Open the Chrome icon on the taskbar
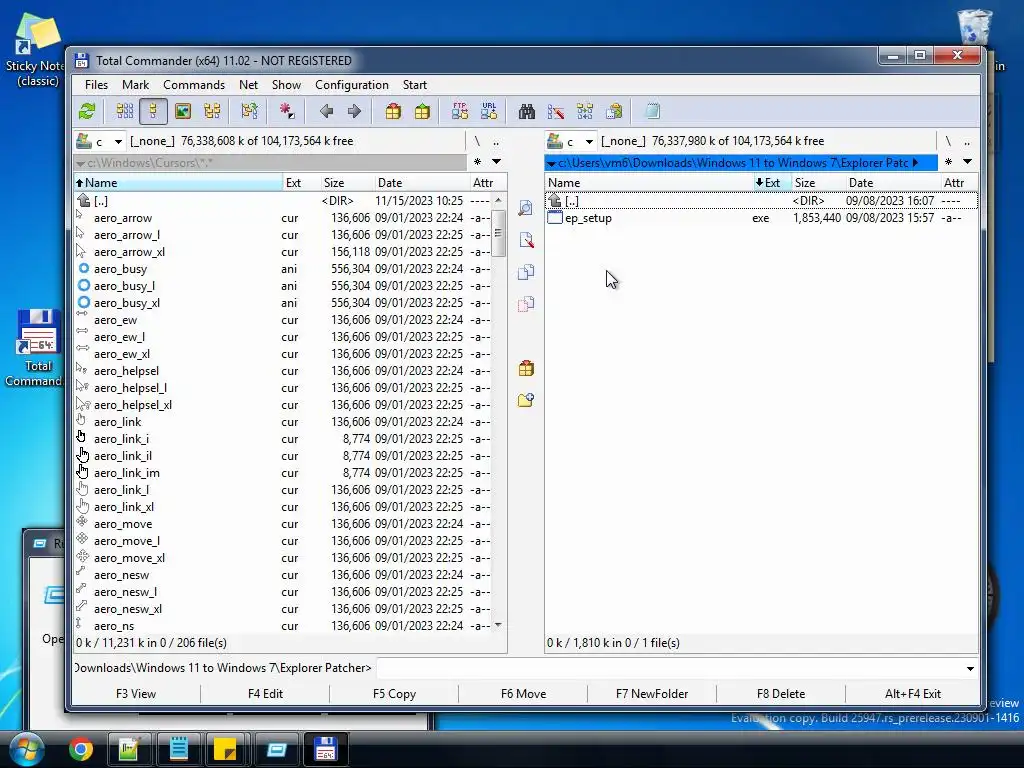This screenshot has width=1024, height=768. click(x=81, y=749)
